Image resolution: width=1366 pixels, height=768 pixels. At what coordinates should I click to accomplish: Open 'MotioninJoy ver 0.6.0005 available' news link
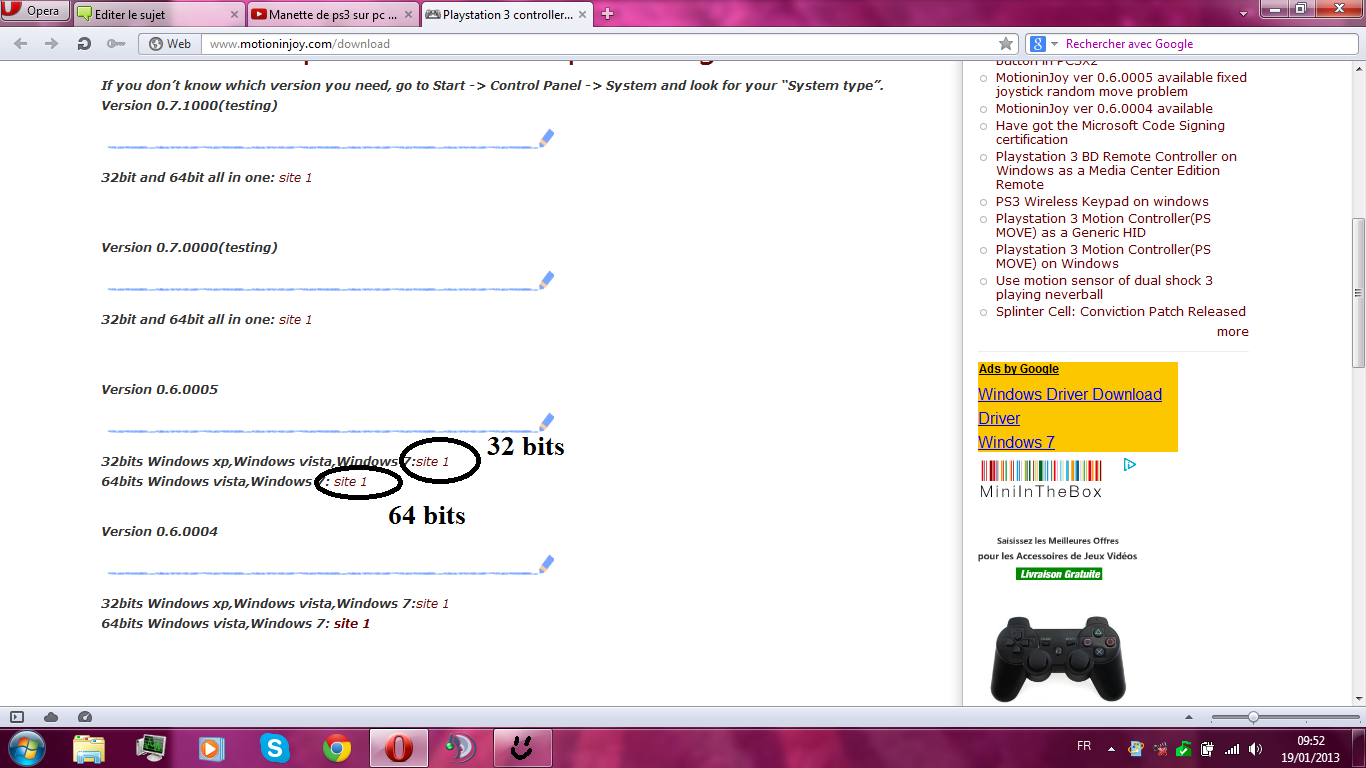click(1121, 84)
